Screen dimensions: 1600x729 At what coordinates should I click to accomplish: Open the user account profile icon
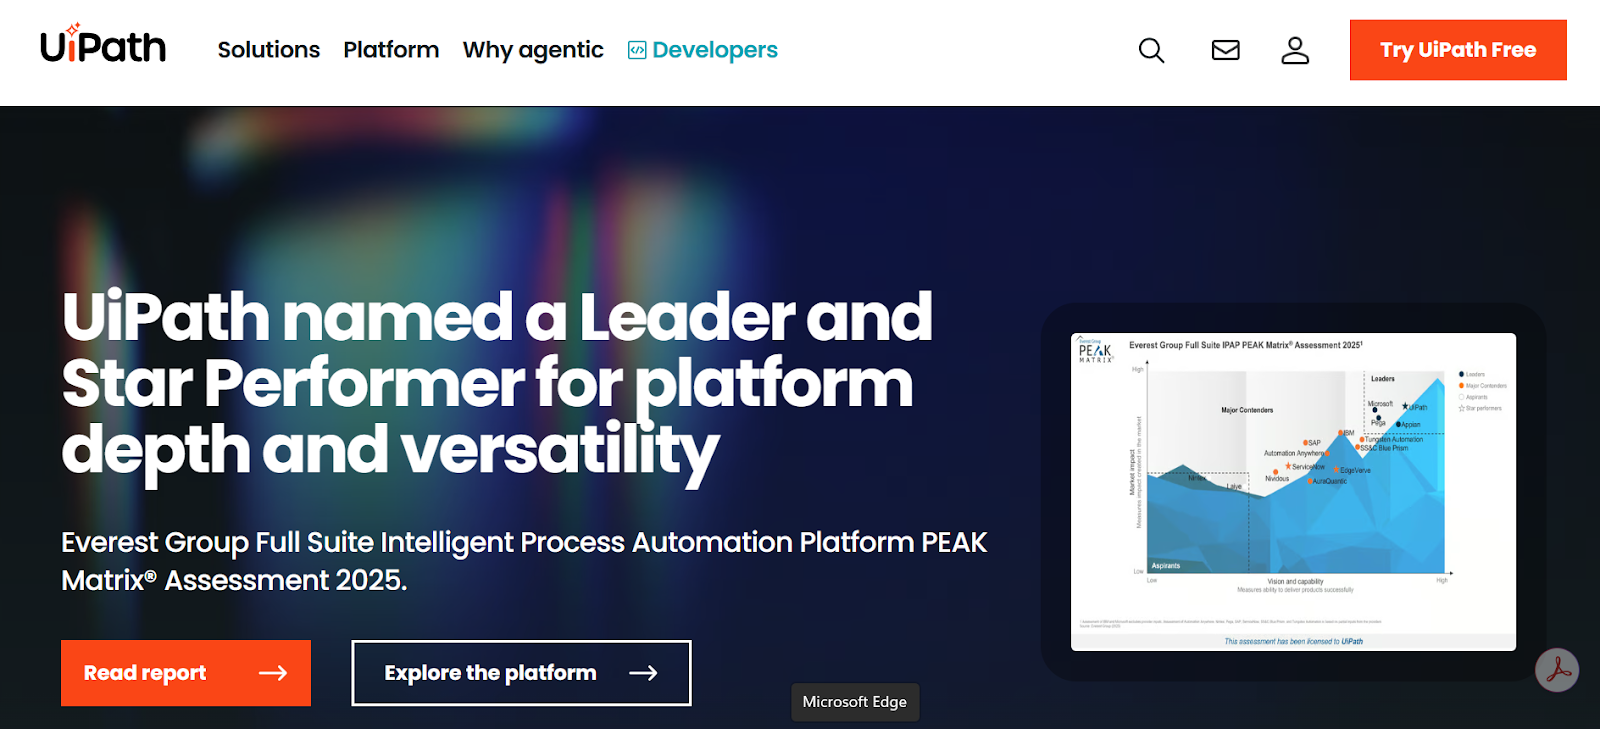click(1295, 50)
